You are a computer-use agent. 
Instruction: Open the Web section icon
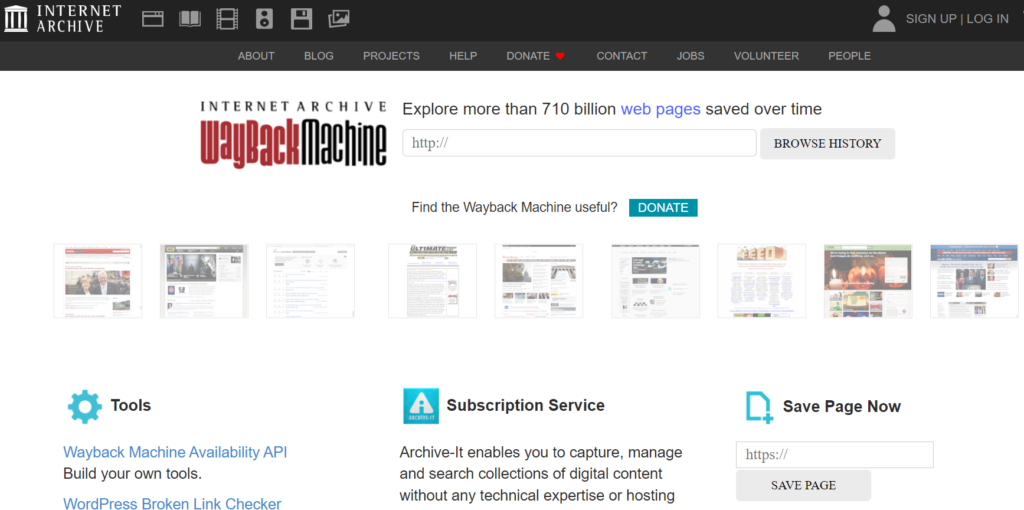(152, 18)
